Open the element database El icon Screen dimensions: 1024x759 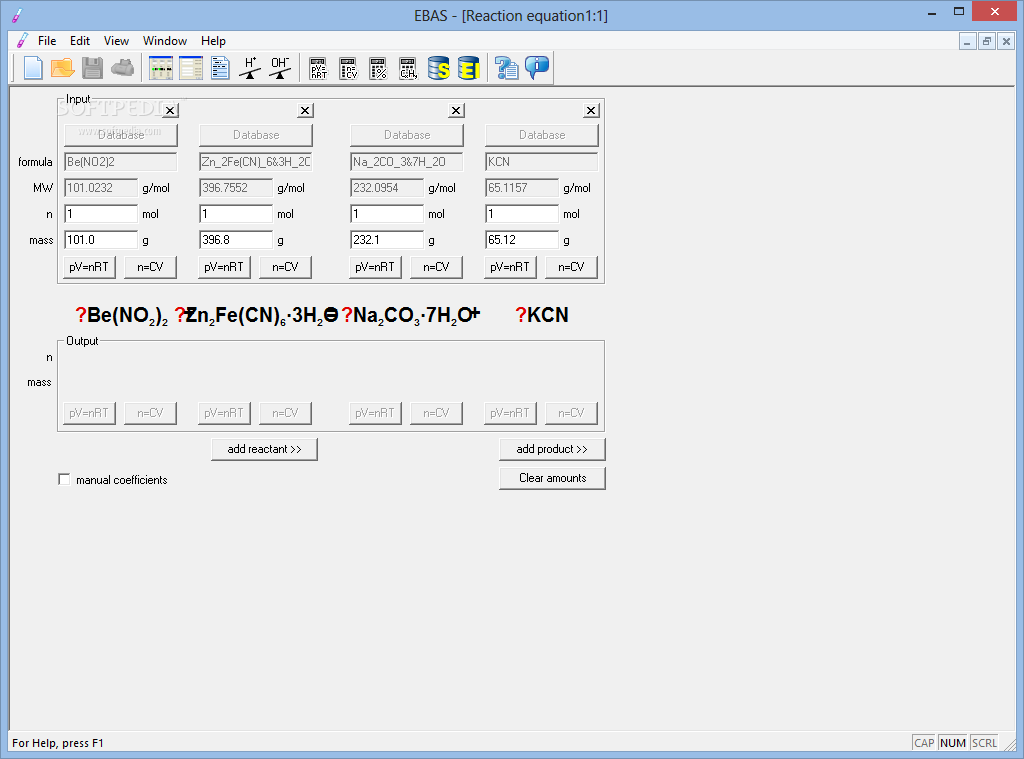click(x=468, y=68)
